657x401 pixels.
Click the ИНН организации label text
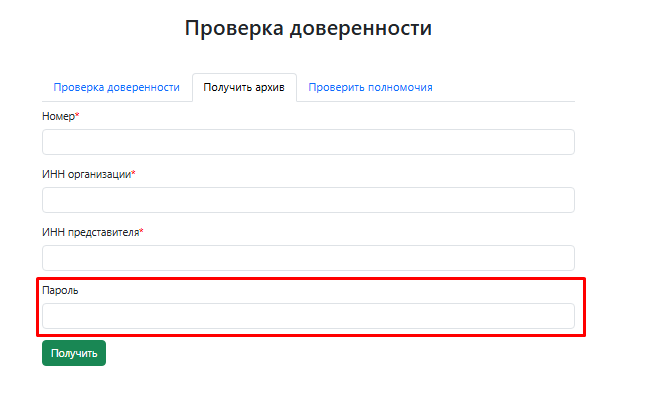click(x=86, y=175)
